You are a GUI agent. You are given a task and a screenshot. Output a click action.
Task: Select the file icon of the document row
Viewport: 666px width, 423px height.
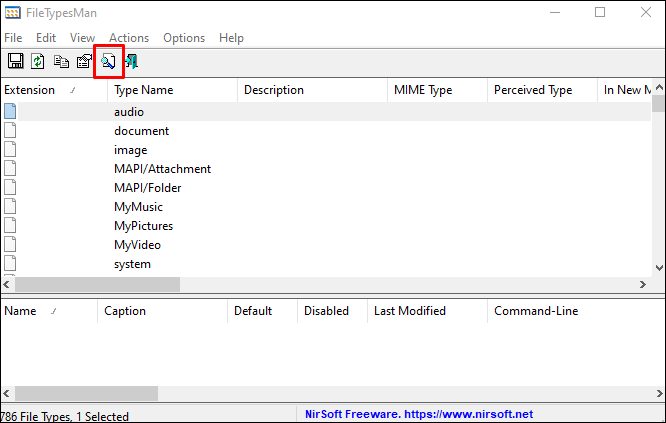[10, 130]
